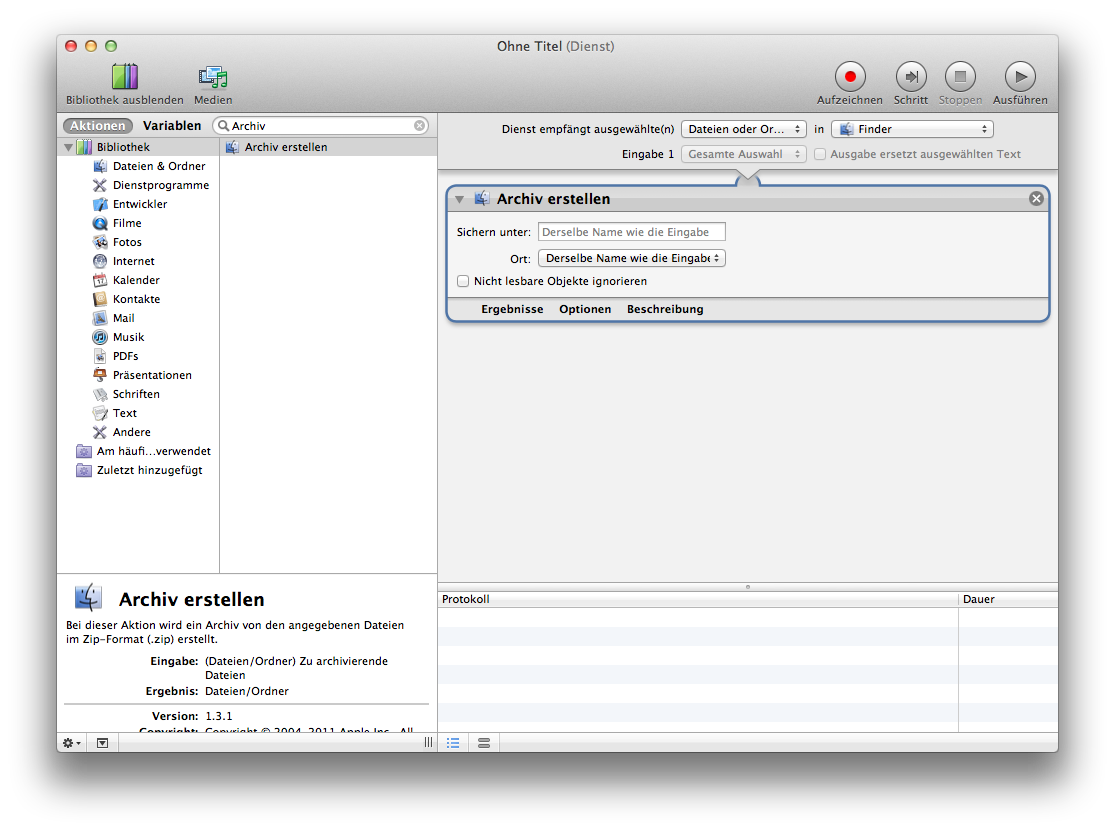The image size is (1115, 831).
Task: Click the Sichern unter name field
Action: click(631, 232)
